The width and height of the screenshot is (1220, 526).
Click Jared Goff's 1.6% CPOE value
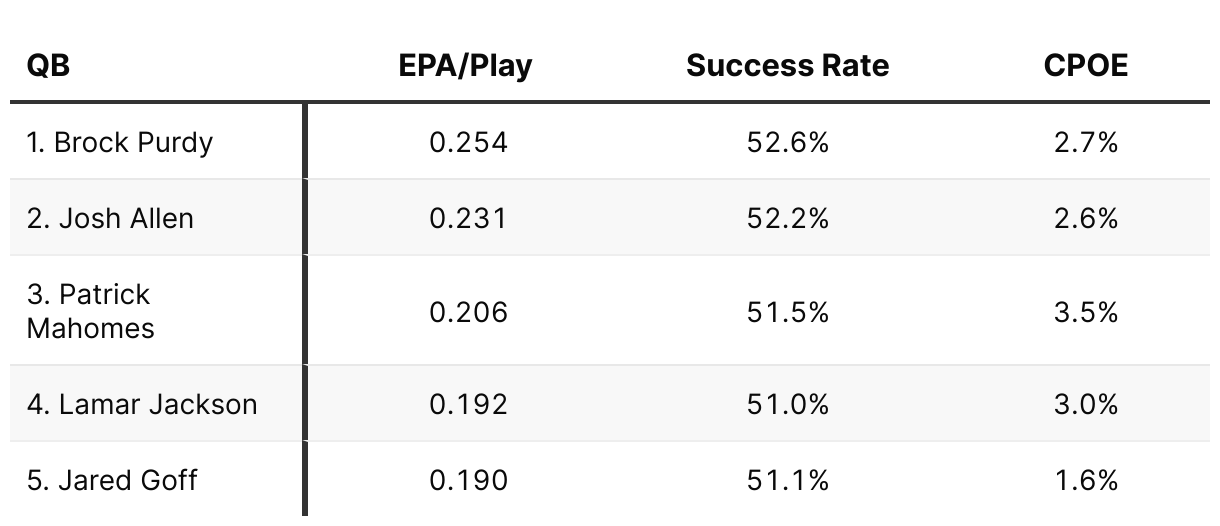click(x=1085, y=480)
